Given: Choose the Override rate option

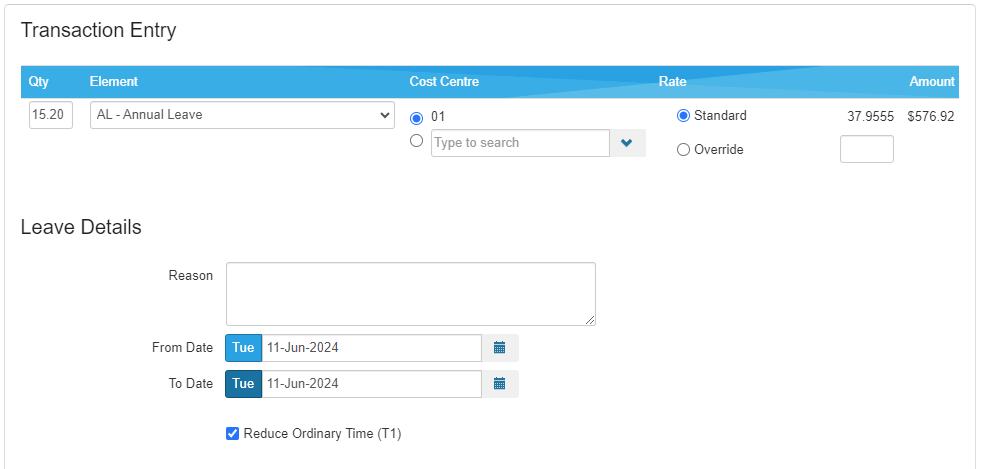Looking at the screenshot, I should (683, 150).
